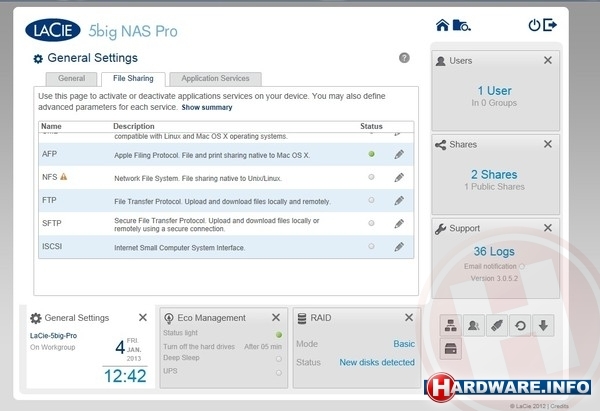Click the Support panel wrench icon
600x411 pixels.
440,228
